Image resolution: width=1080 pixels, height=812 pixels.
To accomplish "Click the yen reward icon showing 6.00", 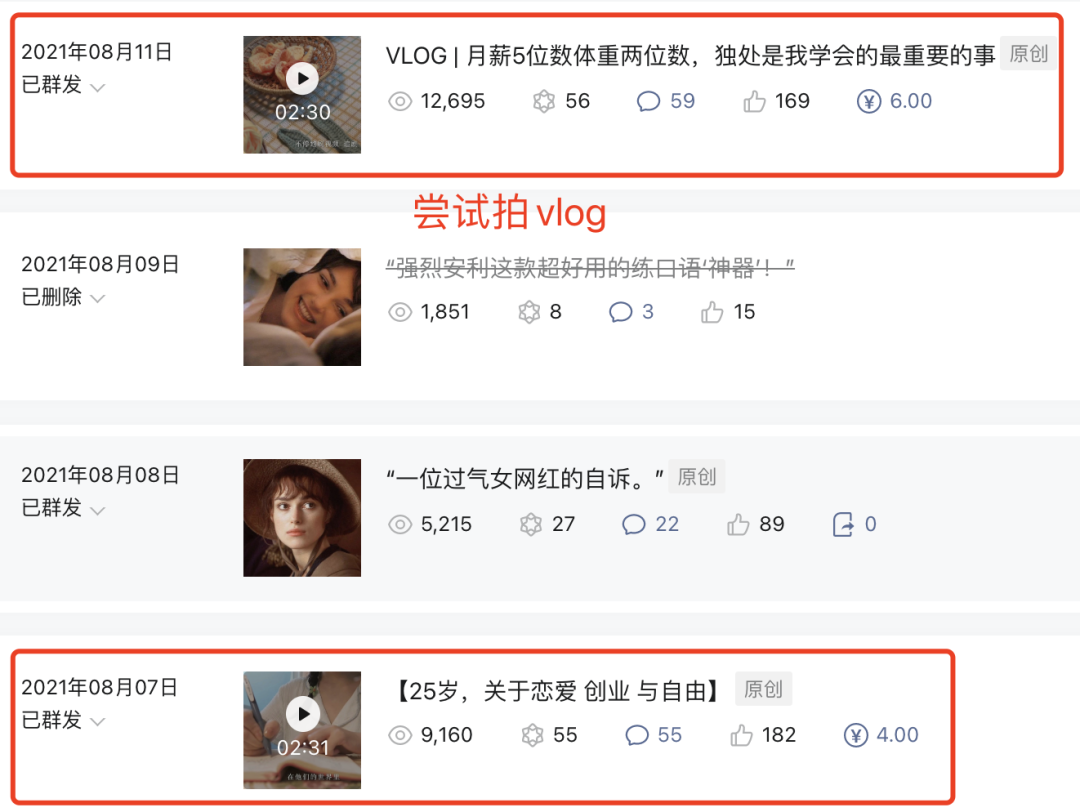I will (x=869, y=101).
